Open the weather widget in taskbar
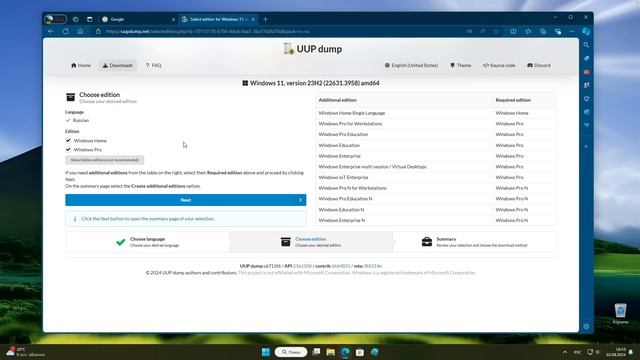This screenshot has width=640, height=360. coord(25,352)
